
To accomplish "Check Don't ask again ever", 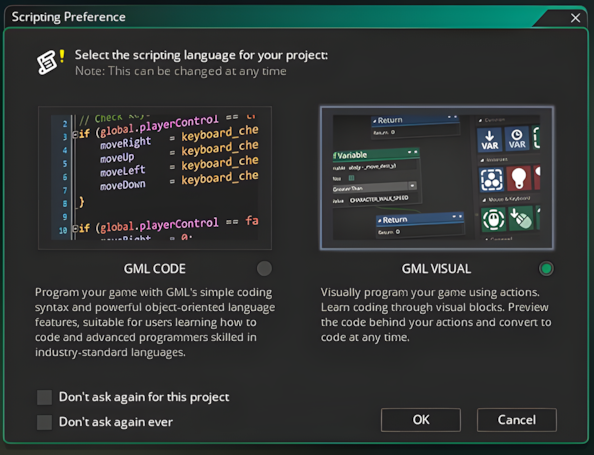I will [44, 422].
